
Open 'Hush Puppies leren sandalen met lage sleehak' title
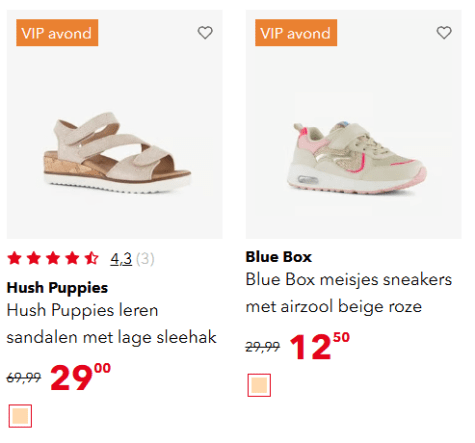[x=112, y=324]
